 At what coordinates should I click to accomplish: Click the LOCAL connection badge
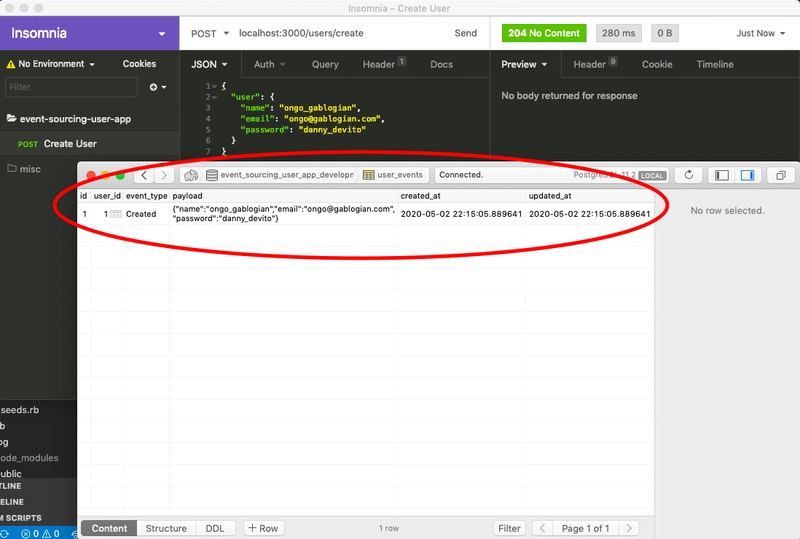pyautogui.click(x=652, y=176)
